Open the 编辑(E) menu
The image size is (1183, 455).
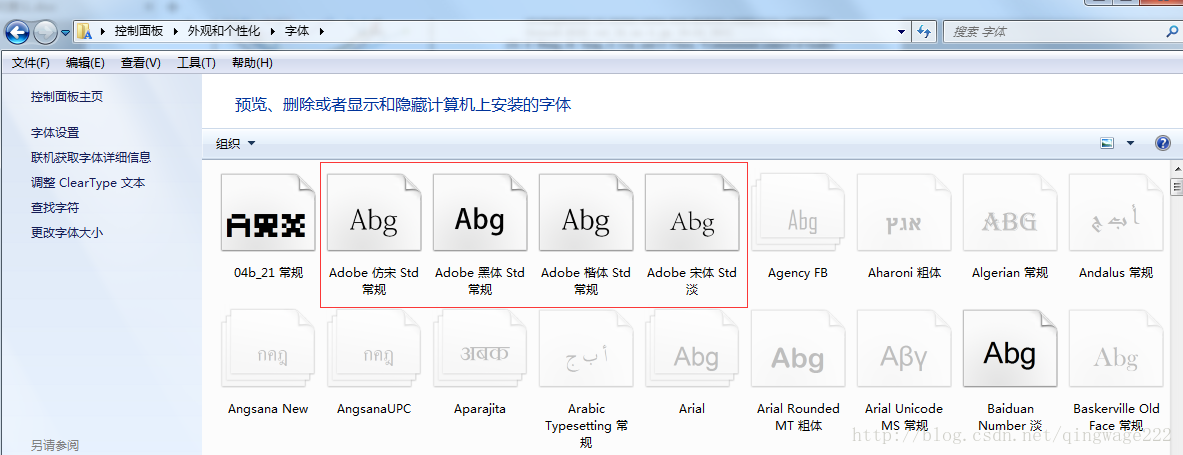[x=85, y=63]
